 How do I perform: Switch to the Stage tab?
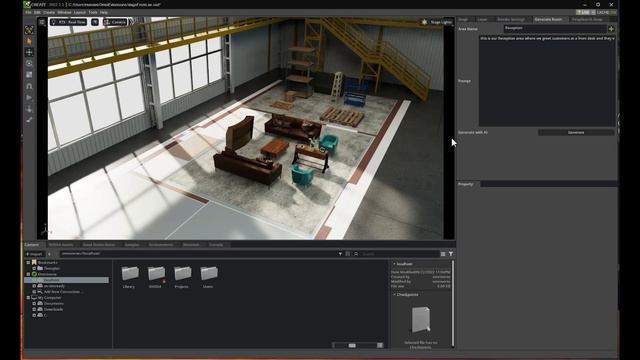[463, 19]
